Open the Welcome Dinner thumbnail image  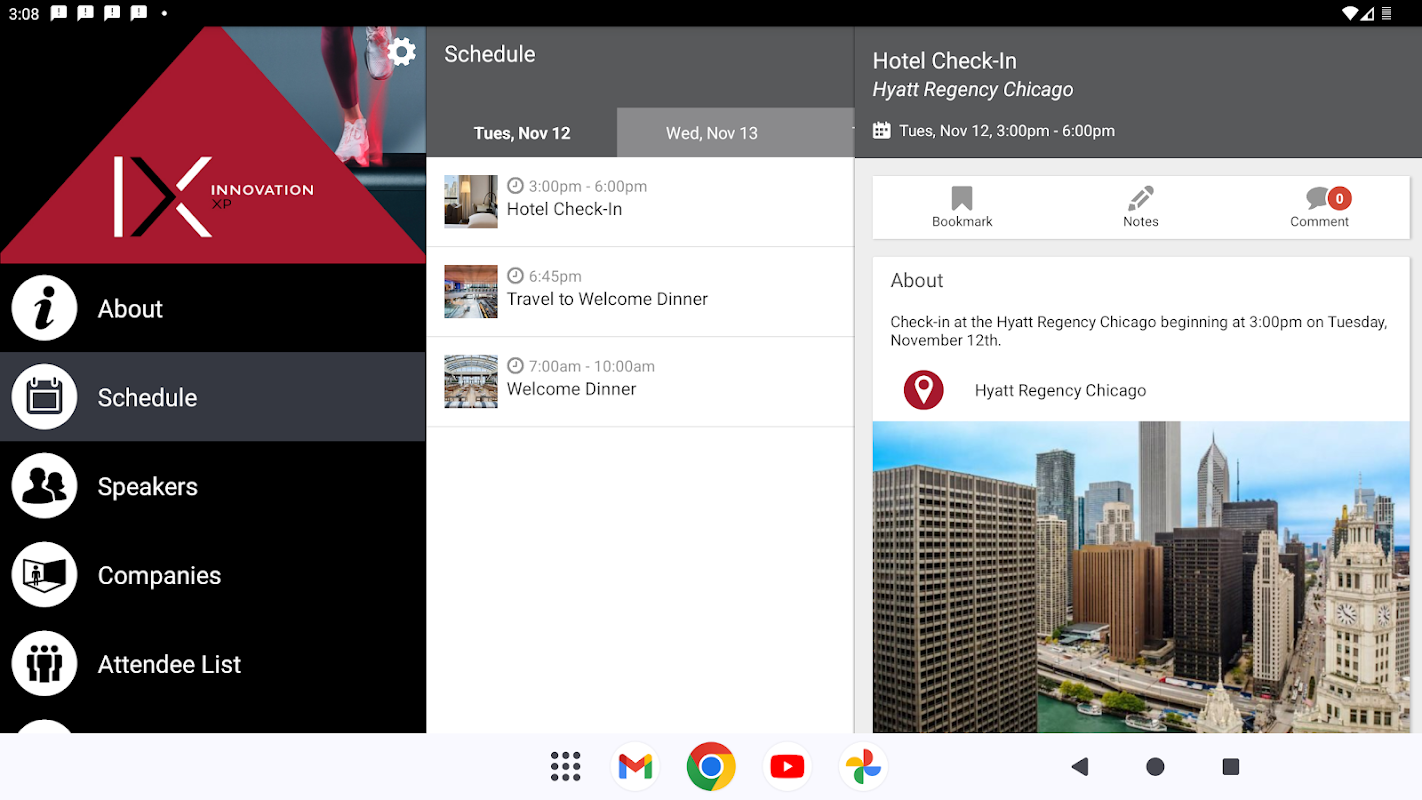tap(471, 382)
